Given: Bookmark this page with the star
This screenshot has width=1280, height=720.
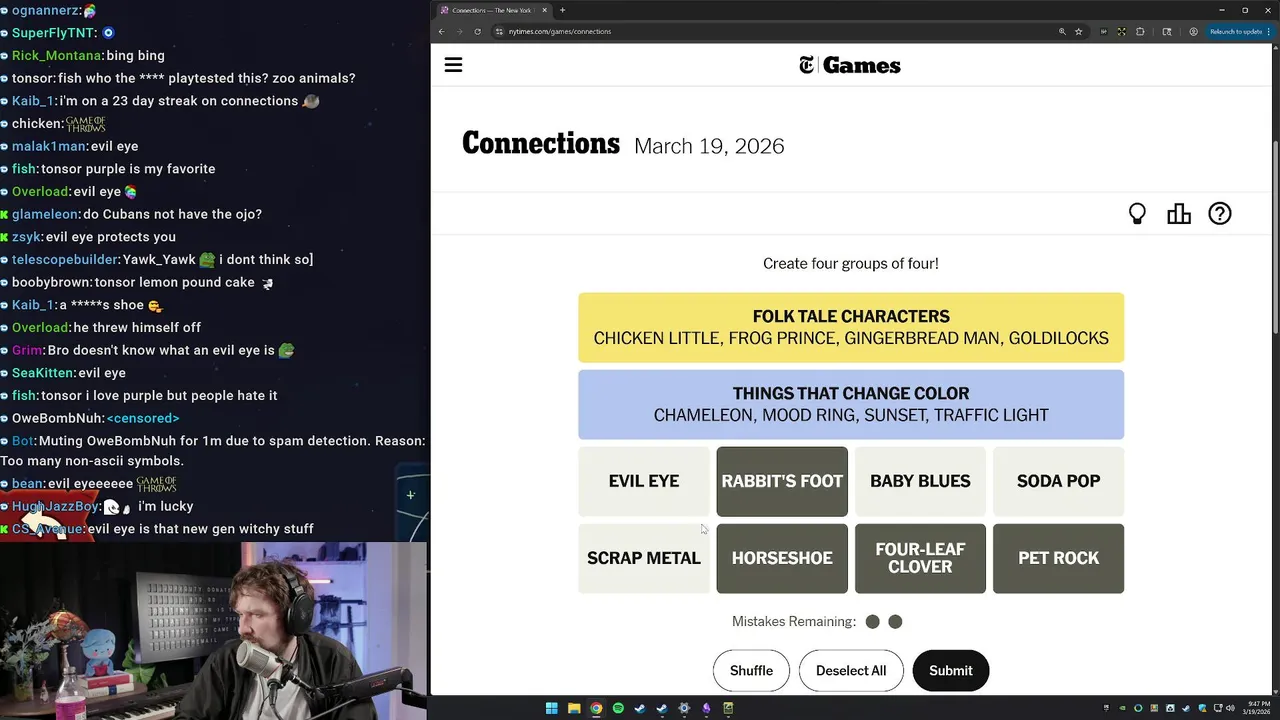Looking at the screenshot, I should pyautogui.click(x=1078, y=31).
